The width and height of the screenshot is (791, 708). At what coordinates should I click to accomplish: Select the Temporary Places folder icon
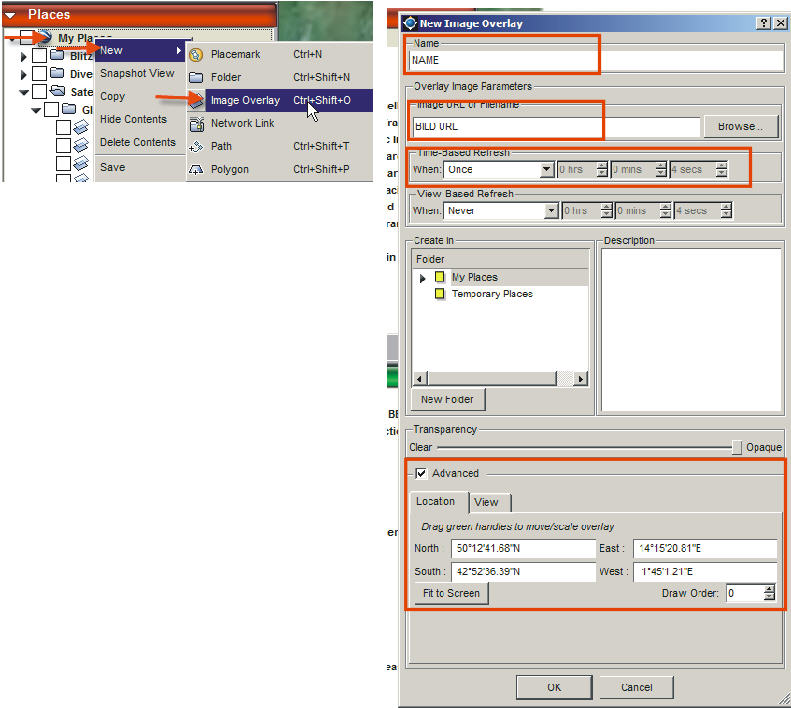tap(440, 295)
